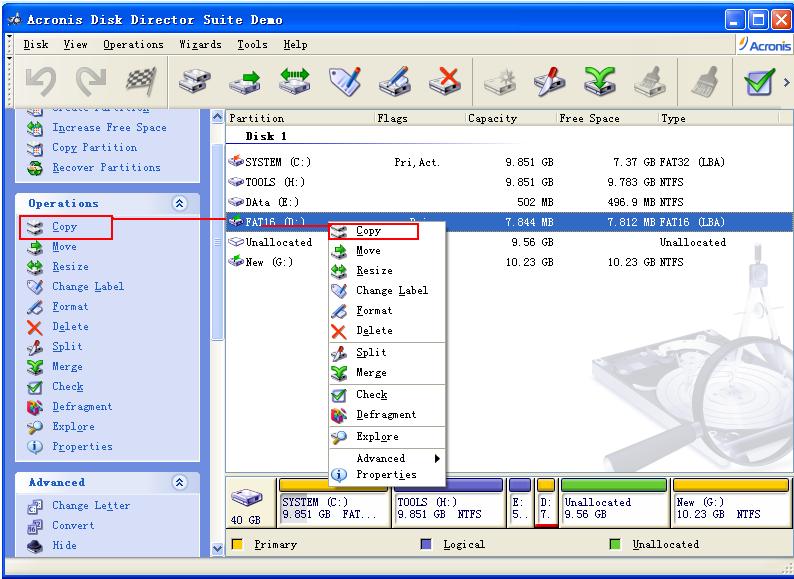
Task: Open the Help menu
Action: pyautogui.click(x=295, y=45)
